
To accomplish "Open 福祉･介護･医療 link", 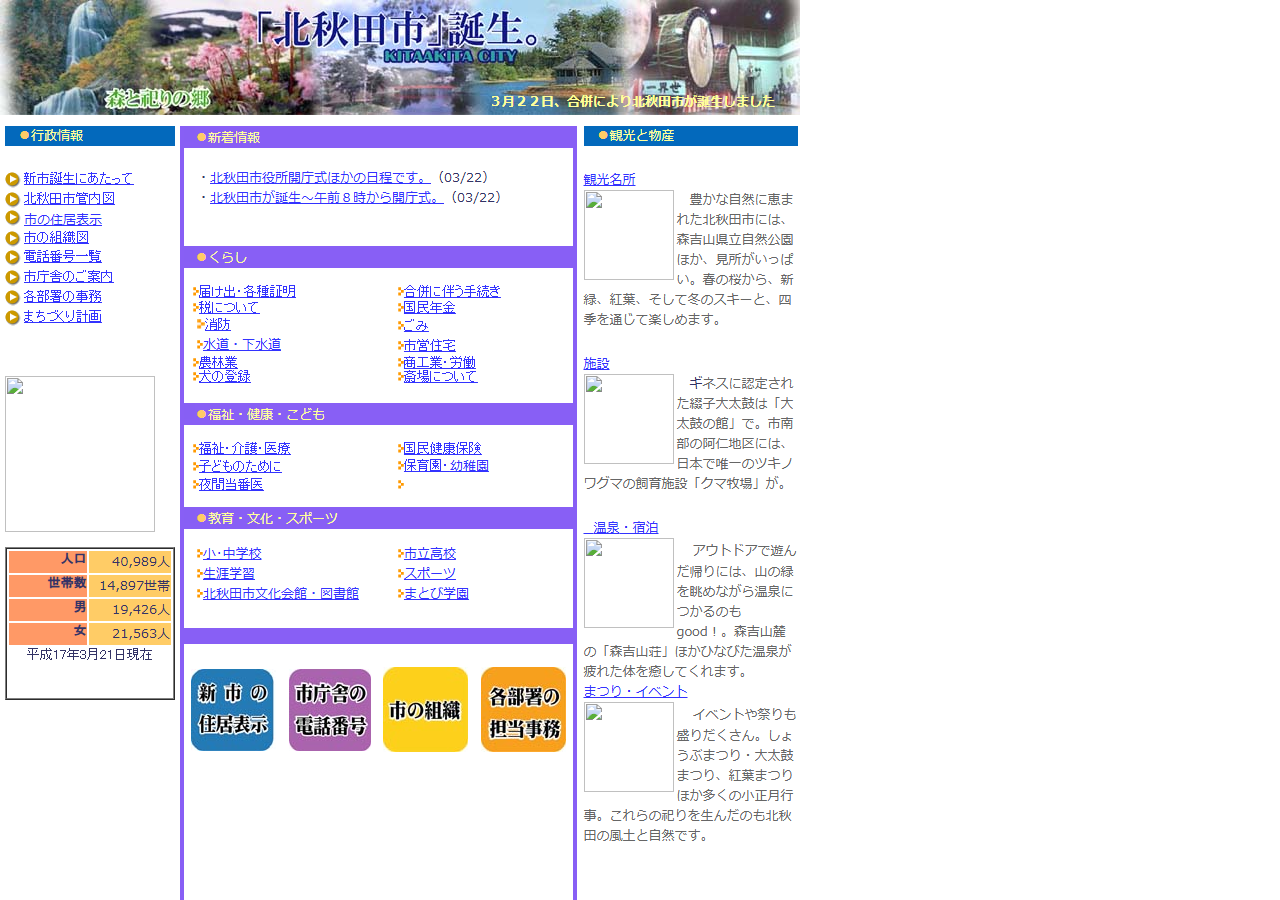I will coord(244,448).
